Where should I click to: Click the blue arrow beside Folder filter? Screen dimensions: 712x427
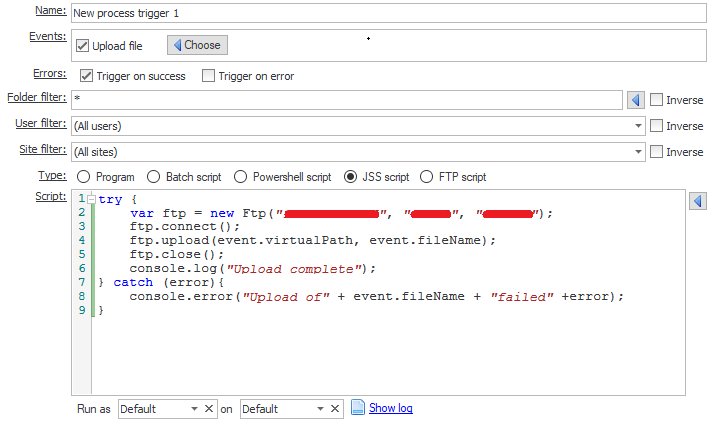(x=634, y=100)
